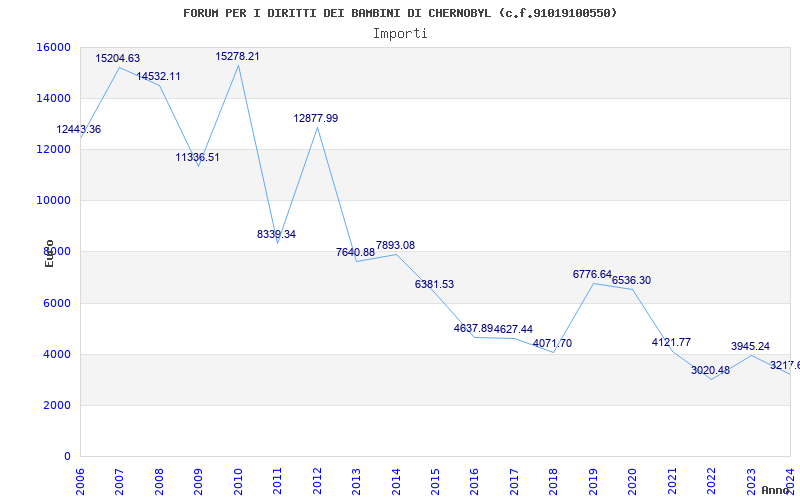Click y-axis tick 0

pos(67,457)
